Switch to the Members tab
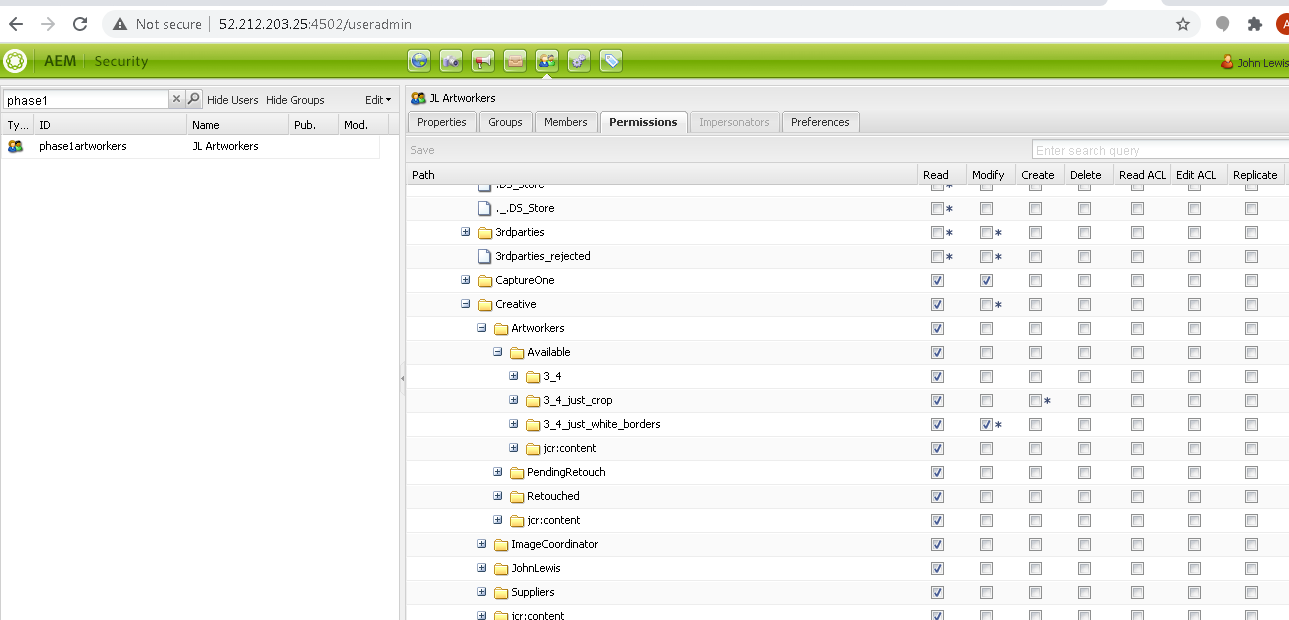This screenshot has height=620, width=1289. coord(566,121)
